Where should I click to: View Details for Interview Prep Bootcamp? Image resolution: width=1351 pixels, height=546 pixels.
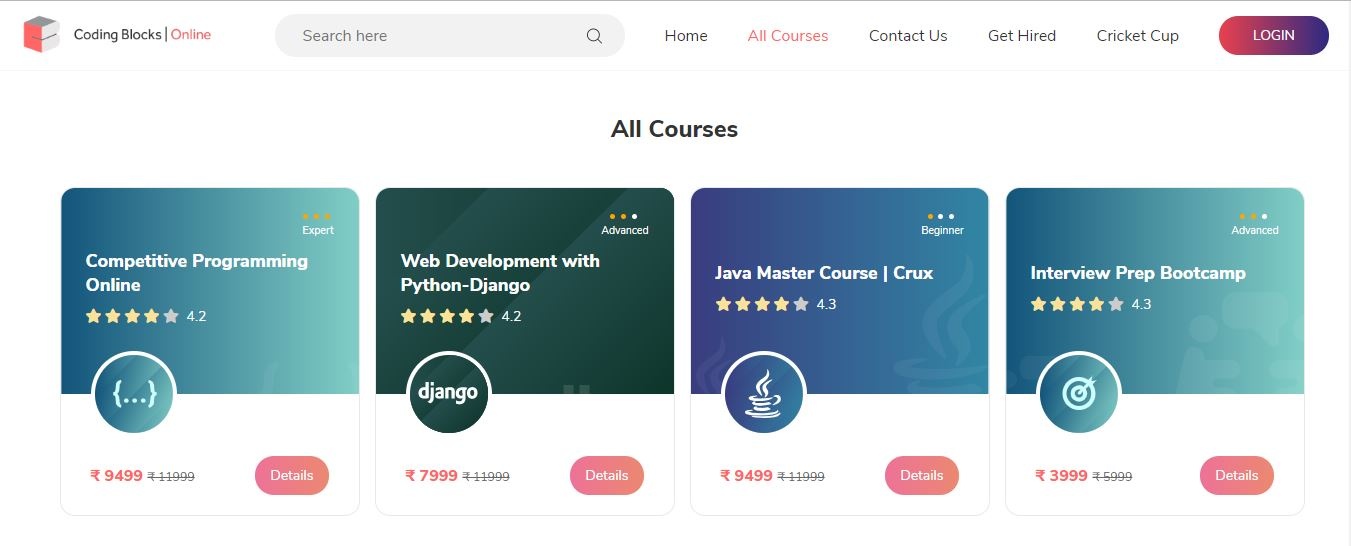click(x=1237, y=475)
